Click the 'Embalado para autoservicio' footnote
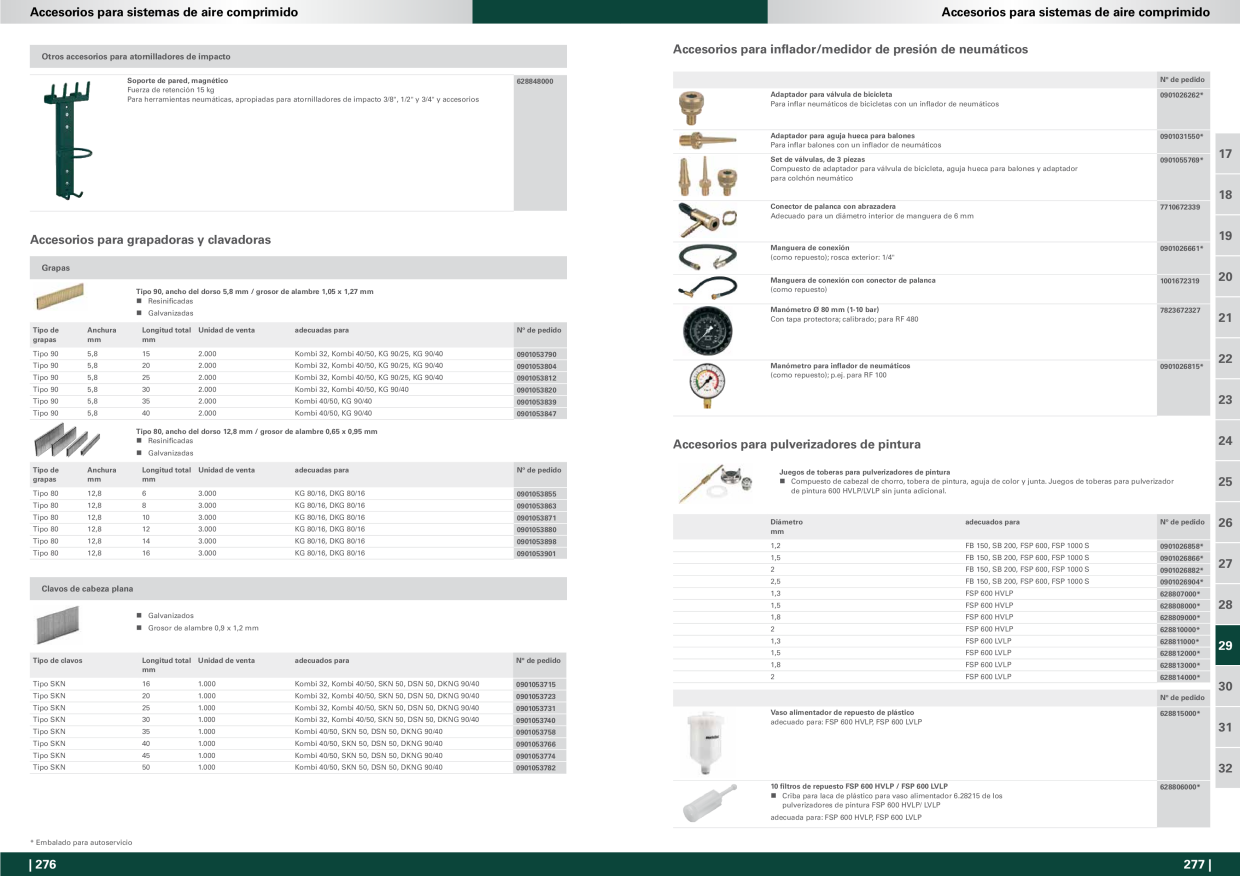Viewport: 1240px width, 876px height. 82,843
